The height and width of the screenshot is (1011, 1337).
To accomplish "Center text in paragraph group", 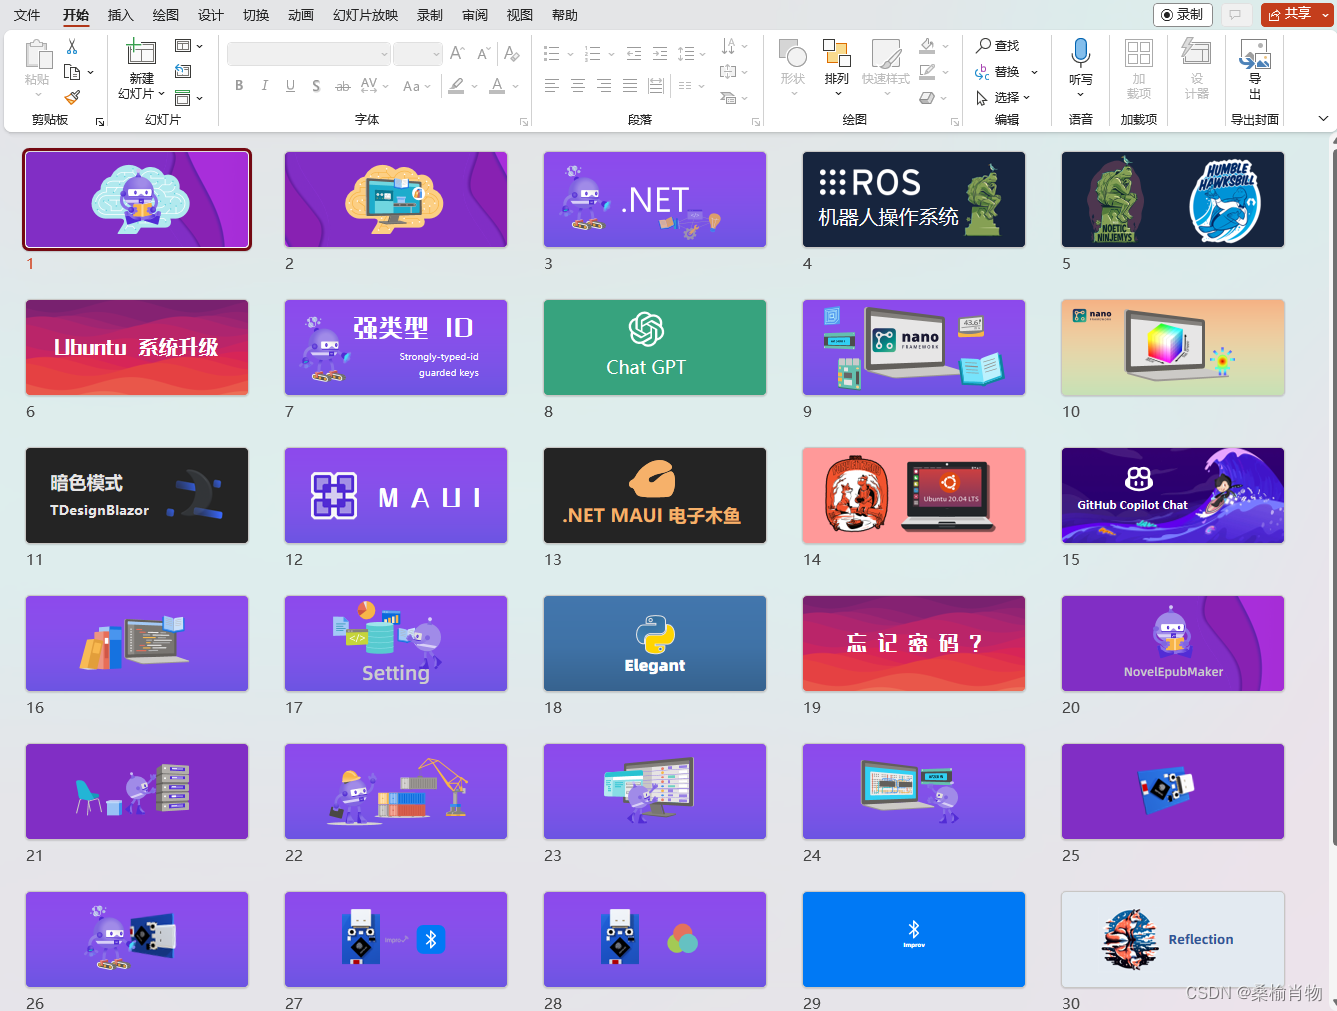I will [x=578, y=86].
